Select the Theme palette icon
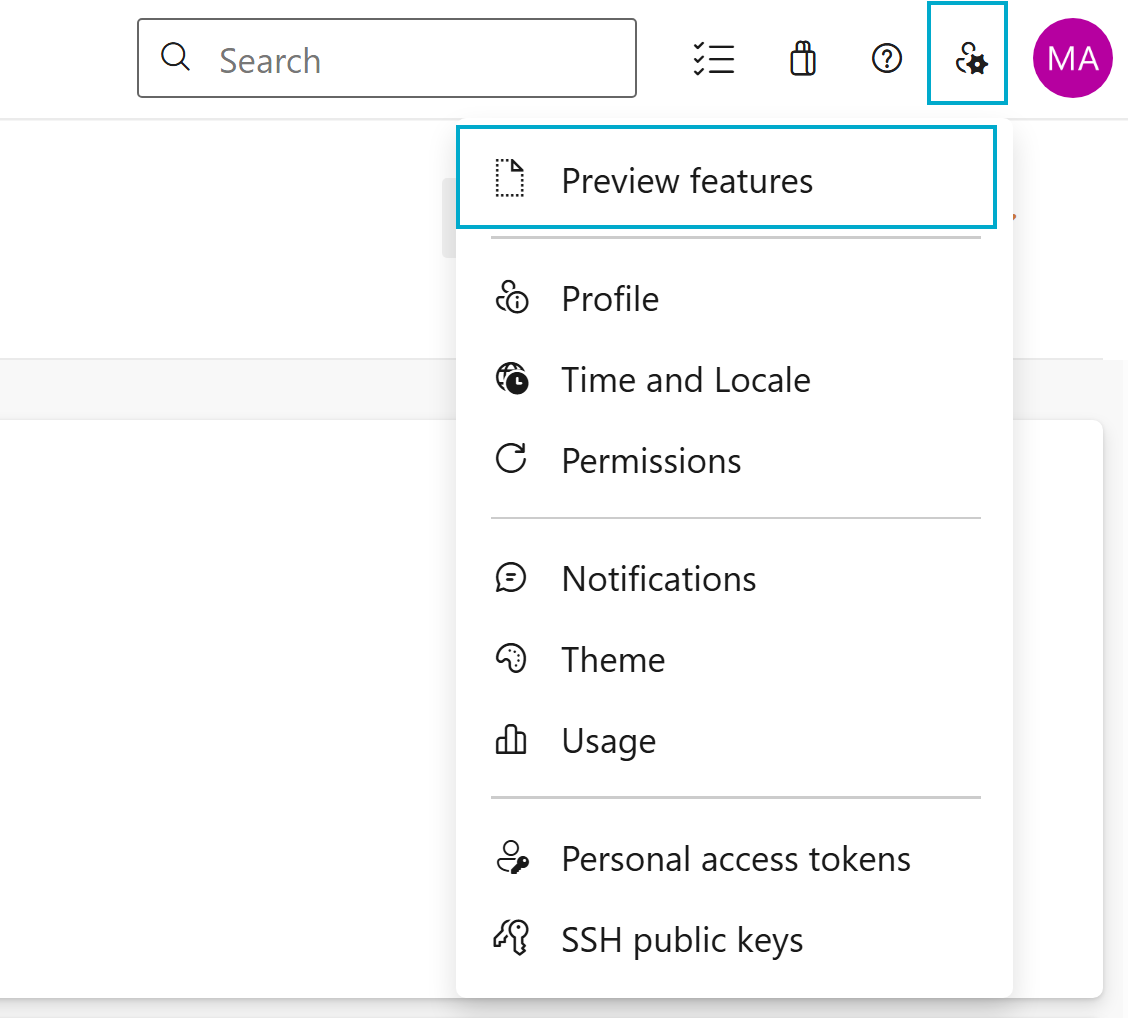 click(x=512, y=659)
